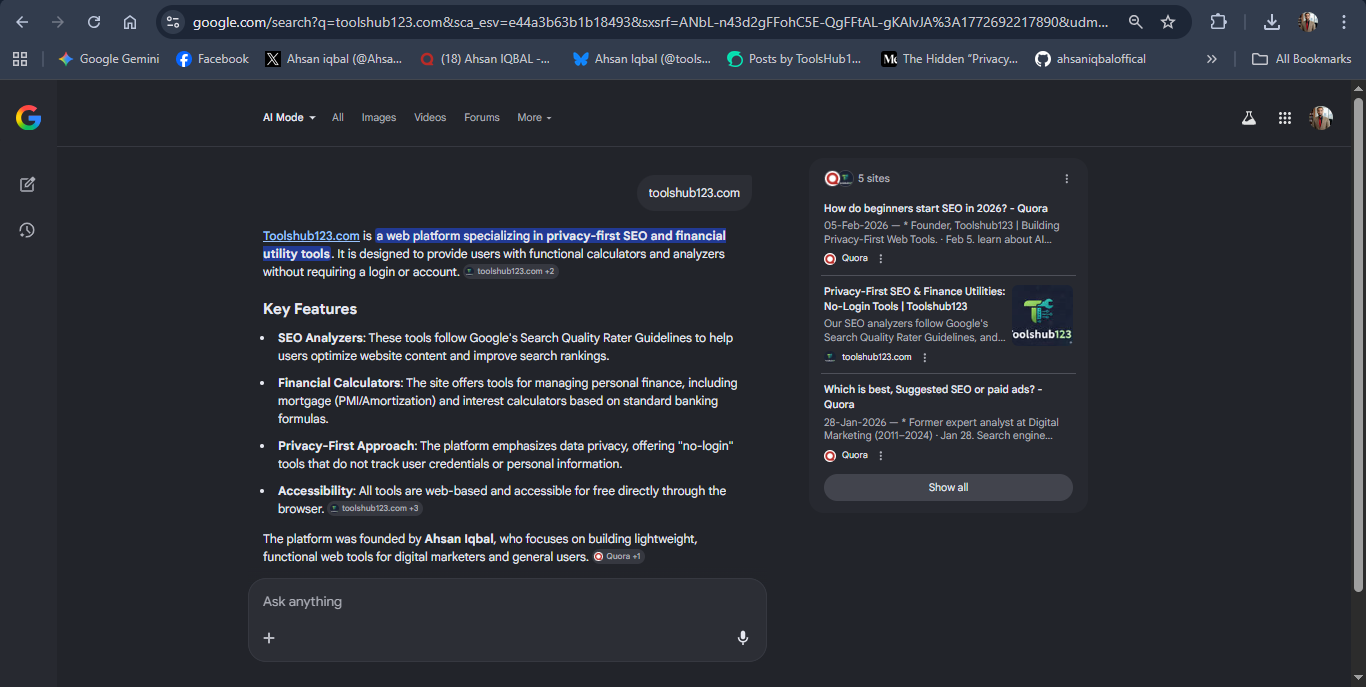Open the Ahsan iqbal X bookmark
This screenshot has height=687, width=1366.
point(333,59)
